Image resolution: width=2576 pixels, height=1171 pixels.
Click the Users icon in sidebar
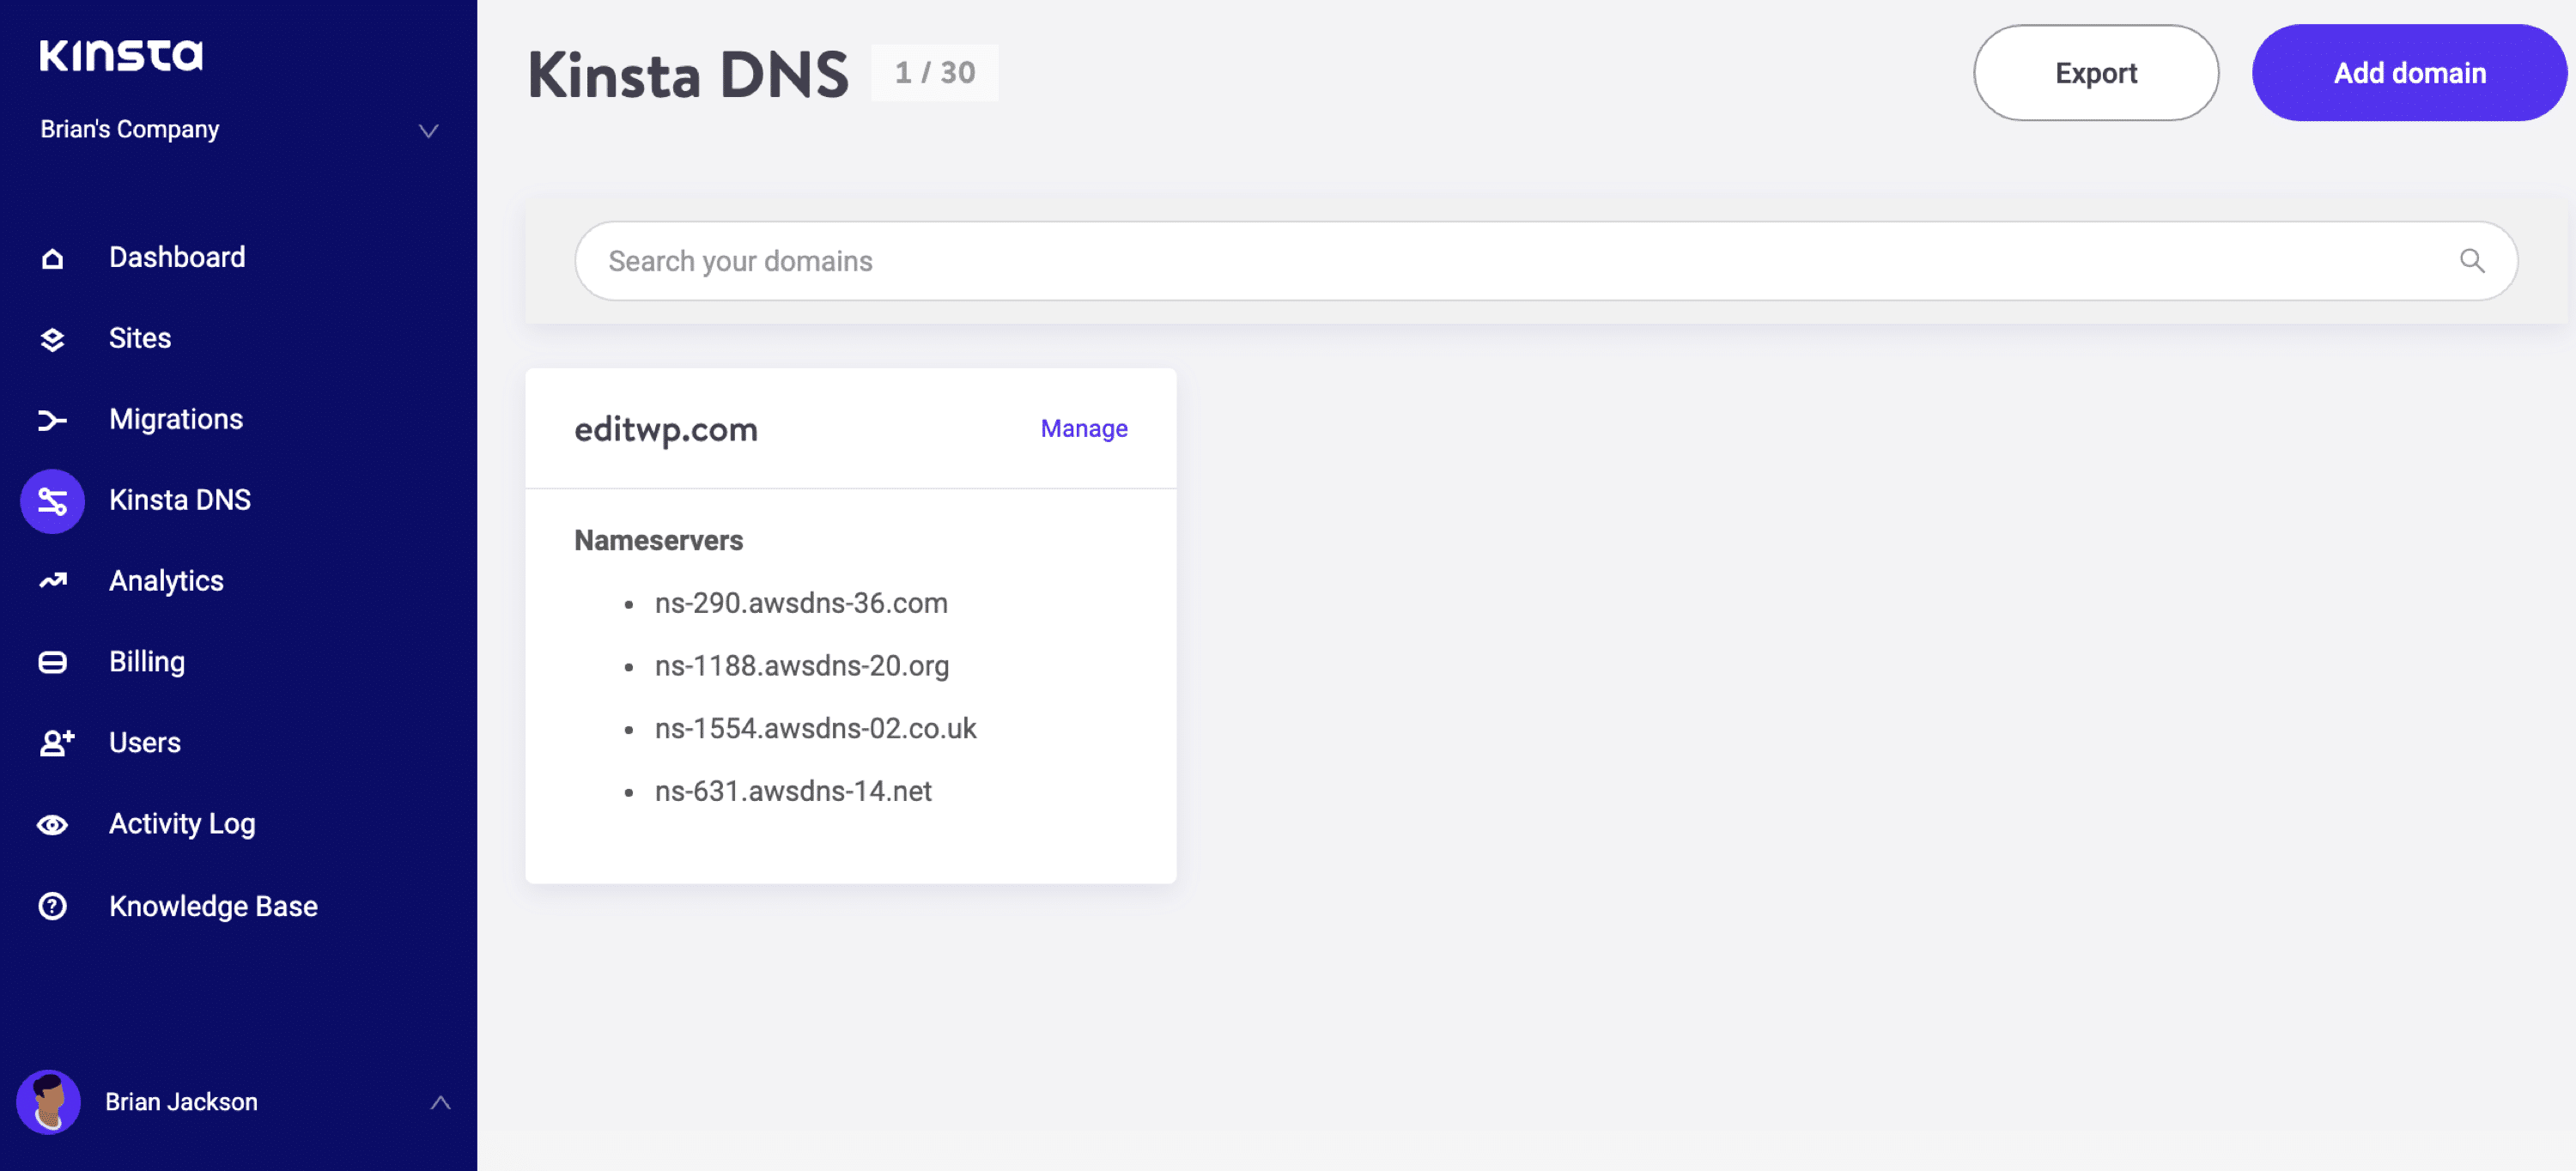tap(54, 741)
